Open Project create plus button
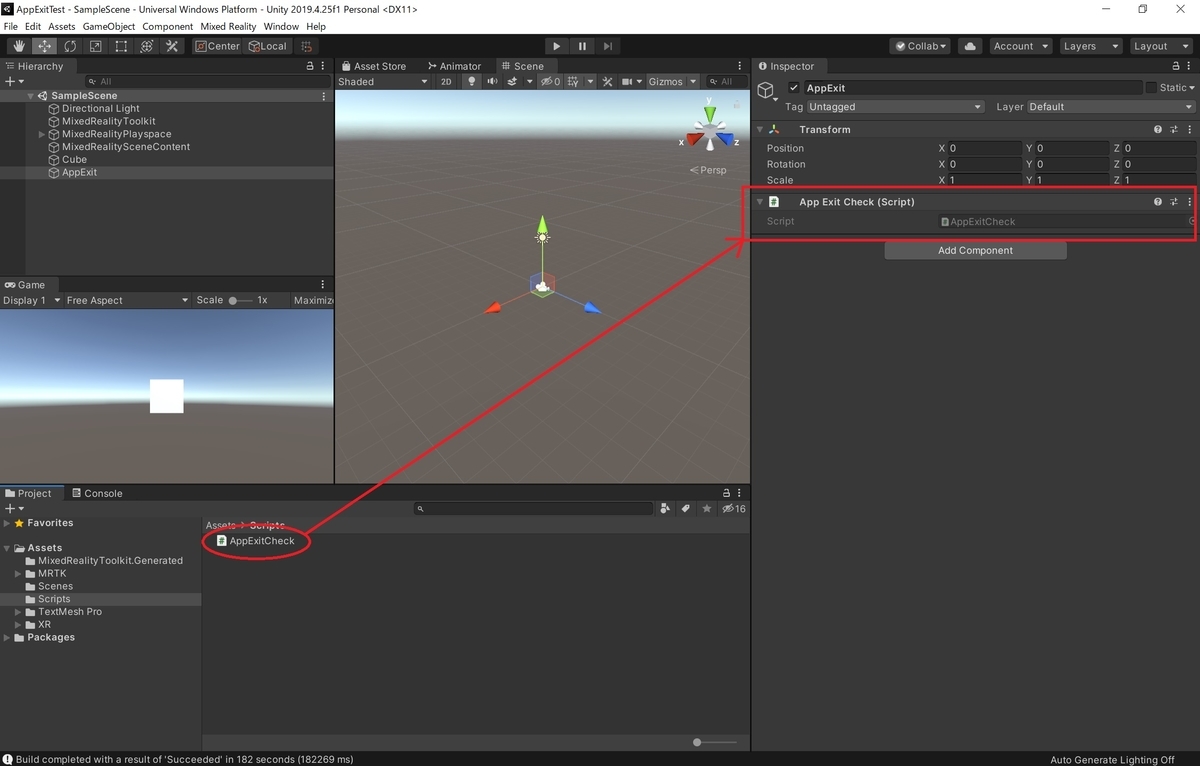The image size is (1200, 766). [14, 509]
